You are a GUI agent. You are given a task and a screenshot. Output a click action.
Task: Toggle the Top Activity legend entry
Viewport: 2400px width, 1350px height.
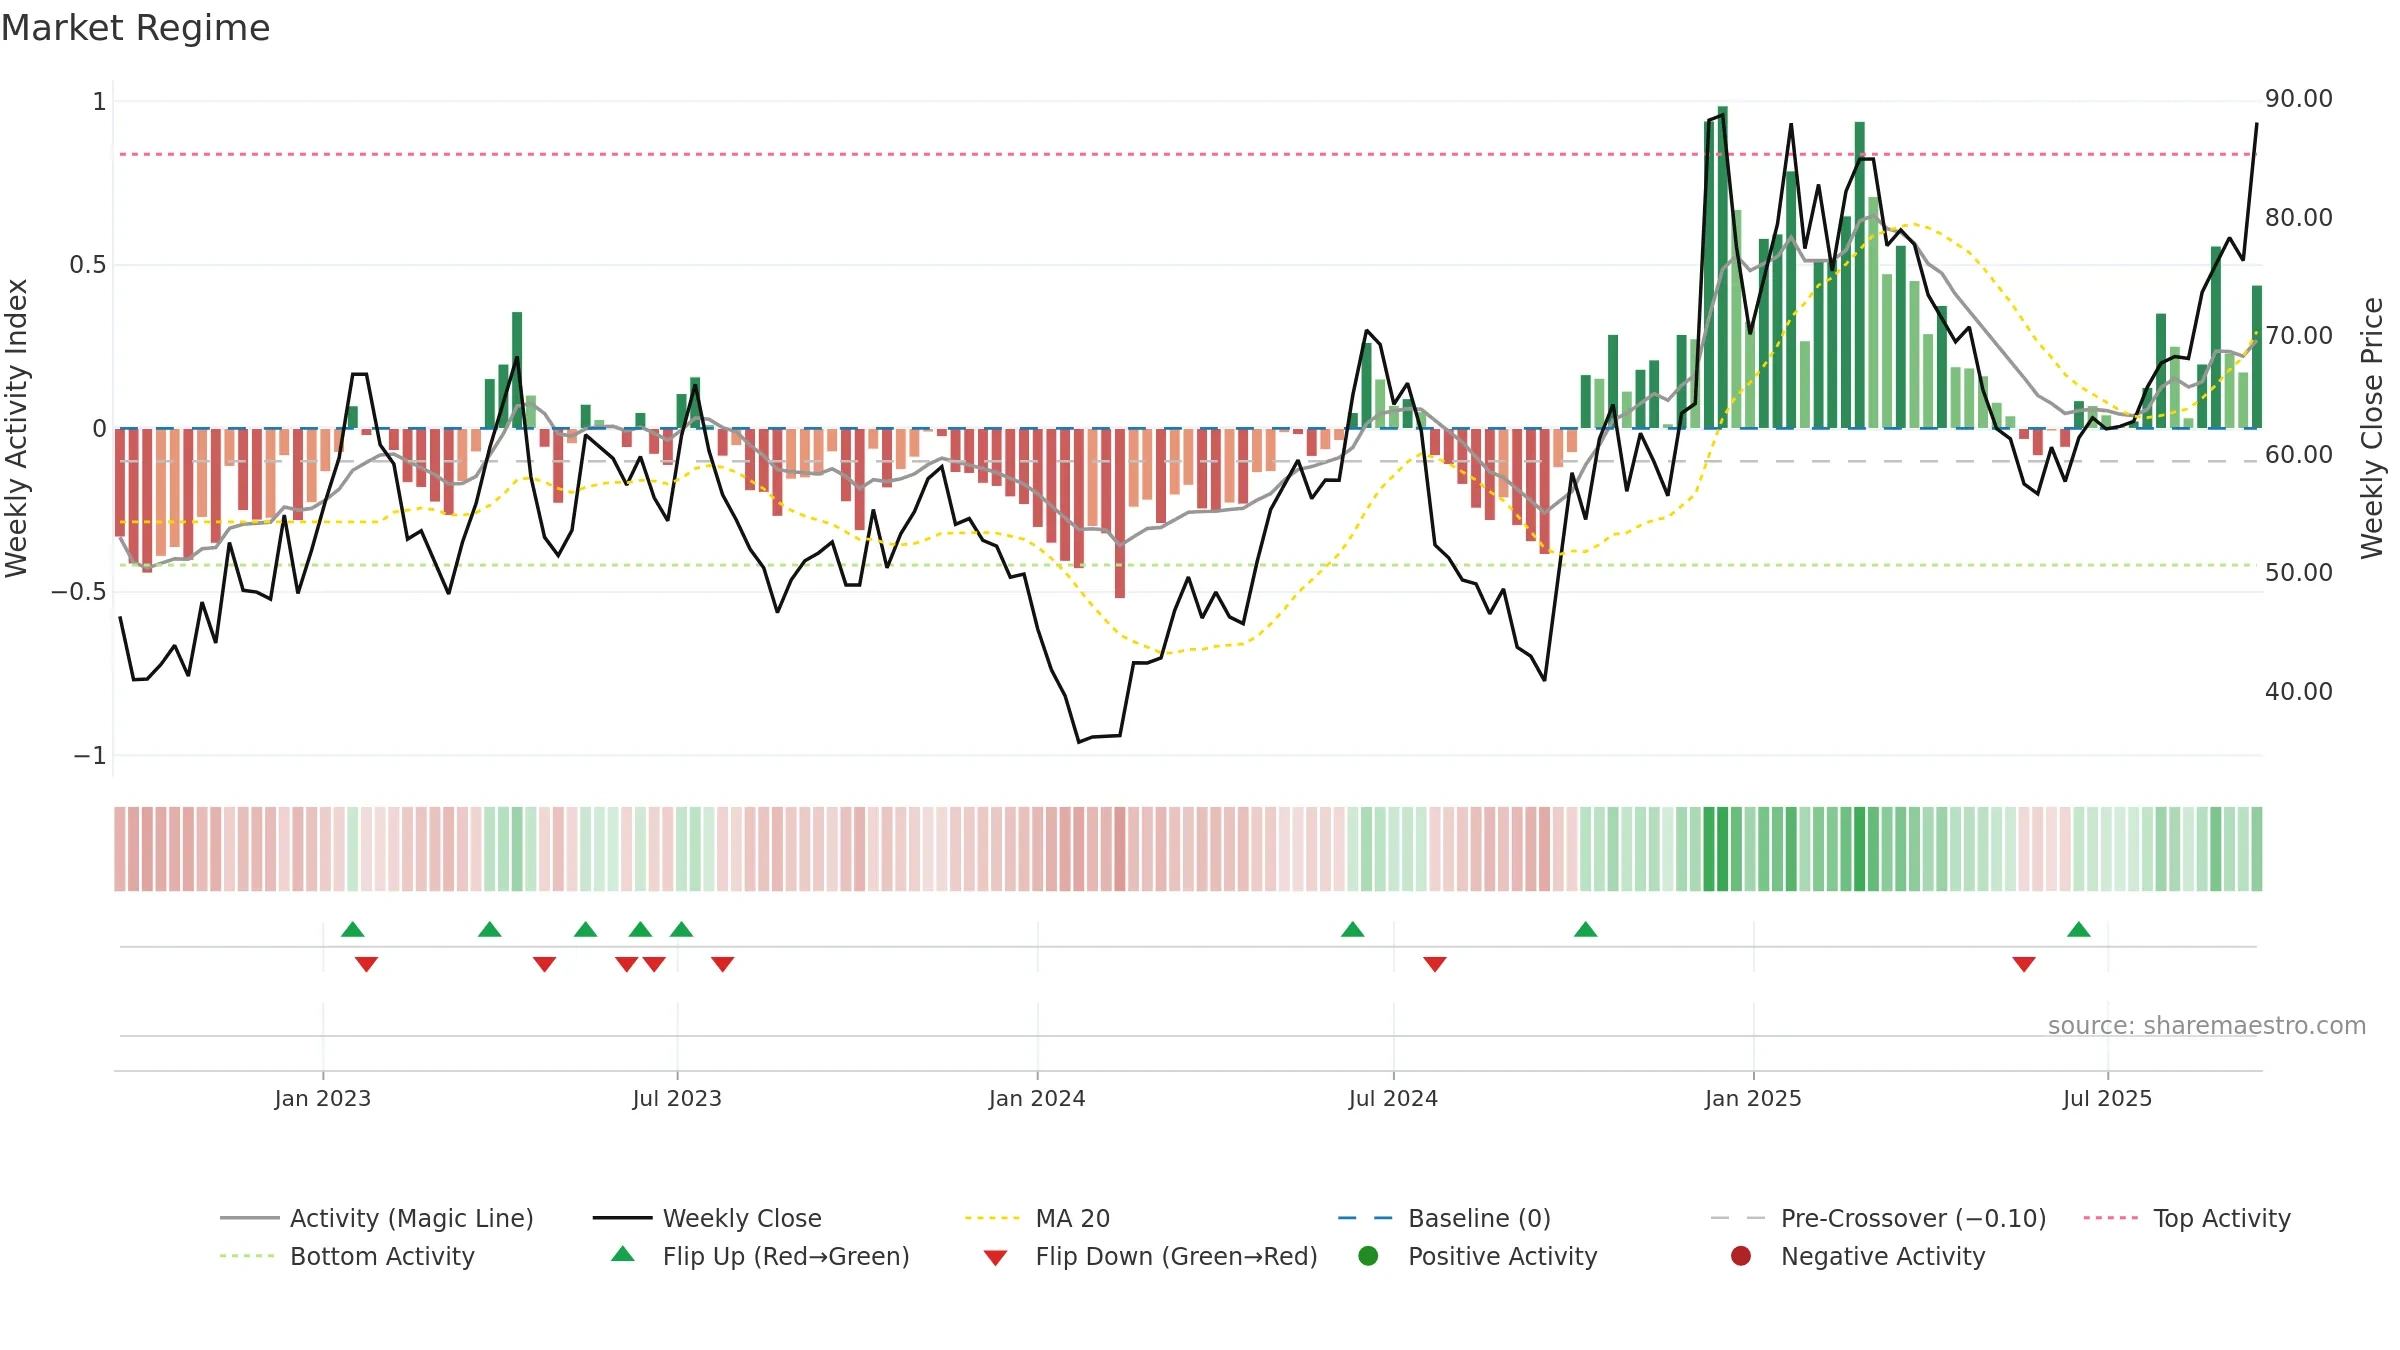point(2186,1218)
